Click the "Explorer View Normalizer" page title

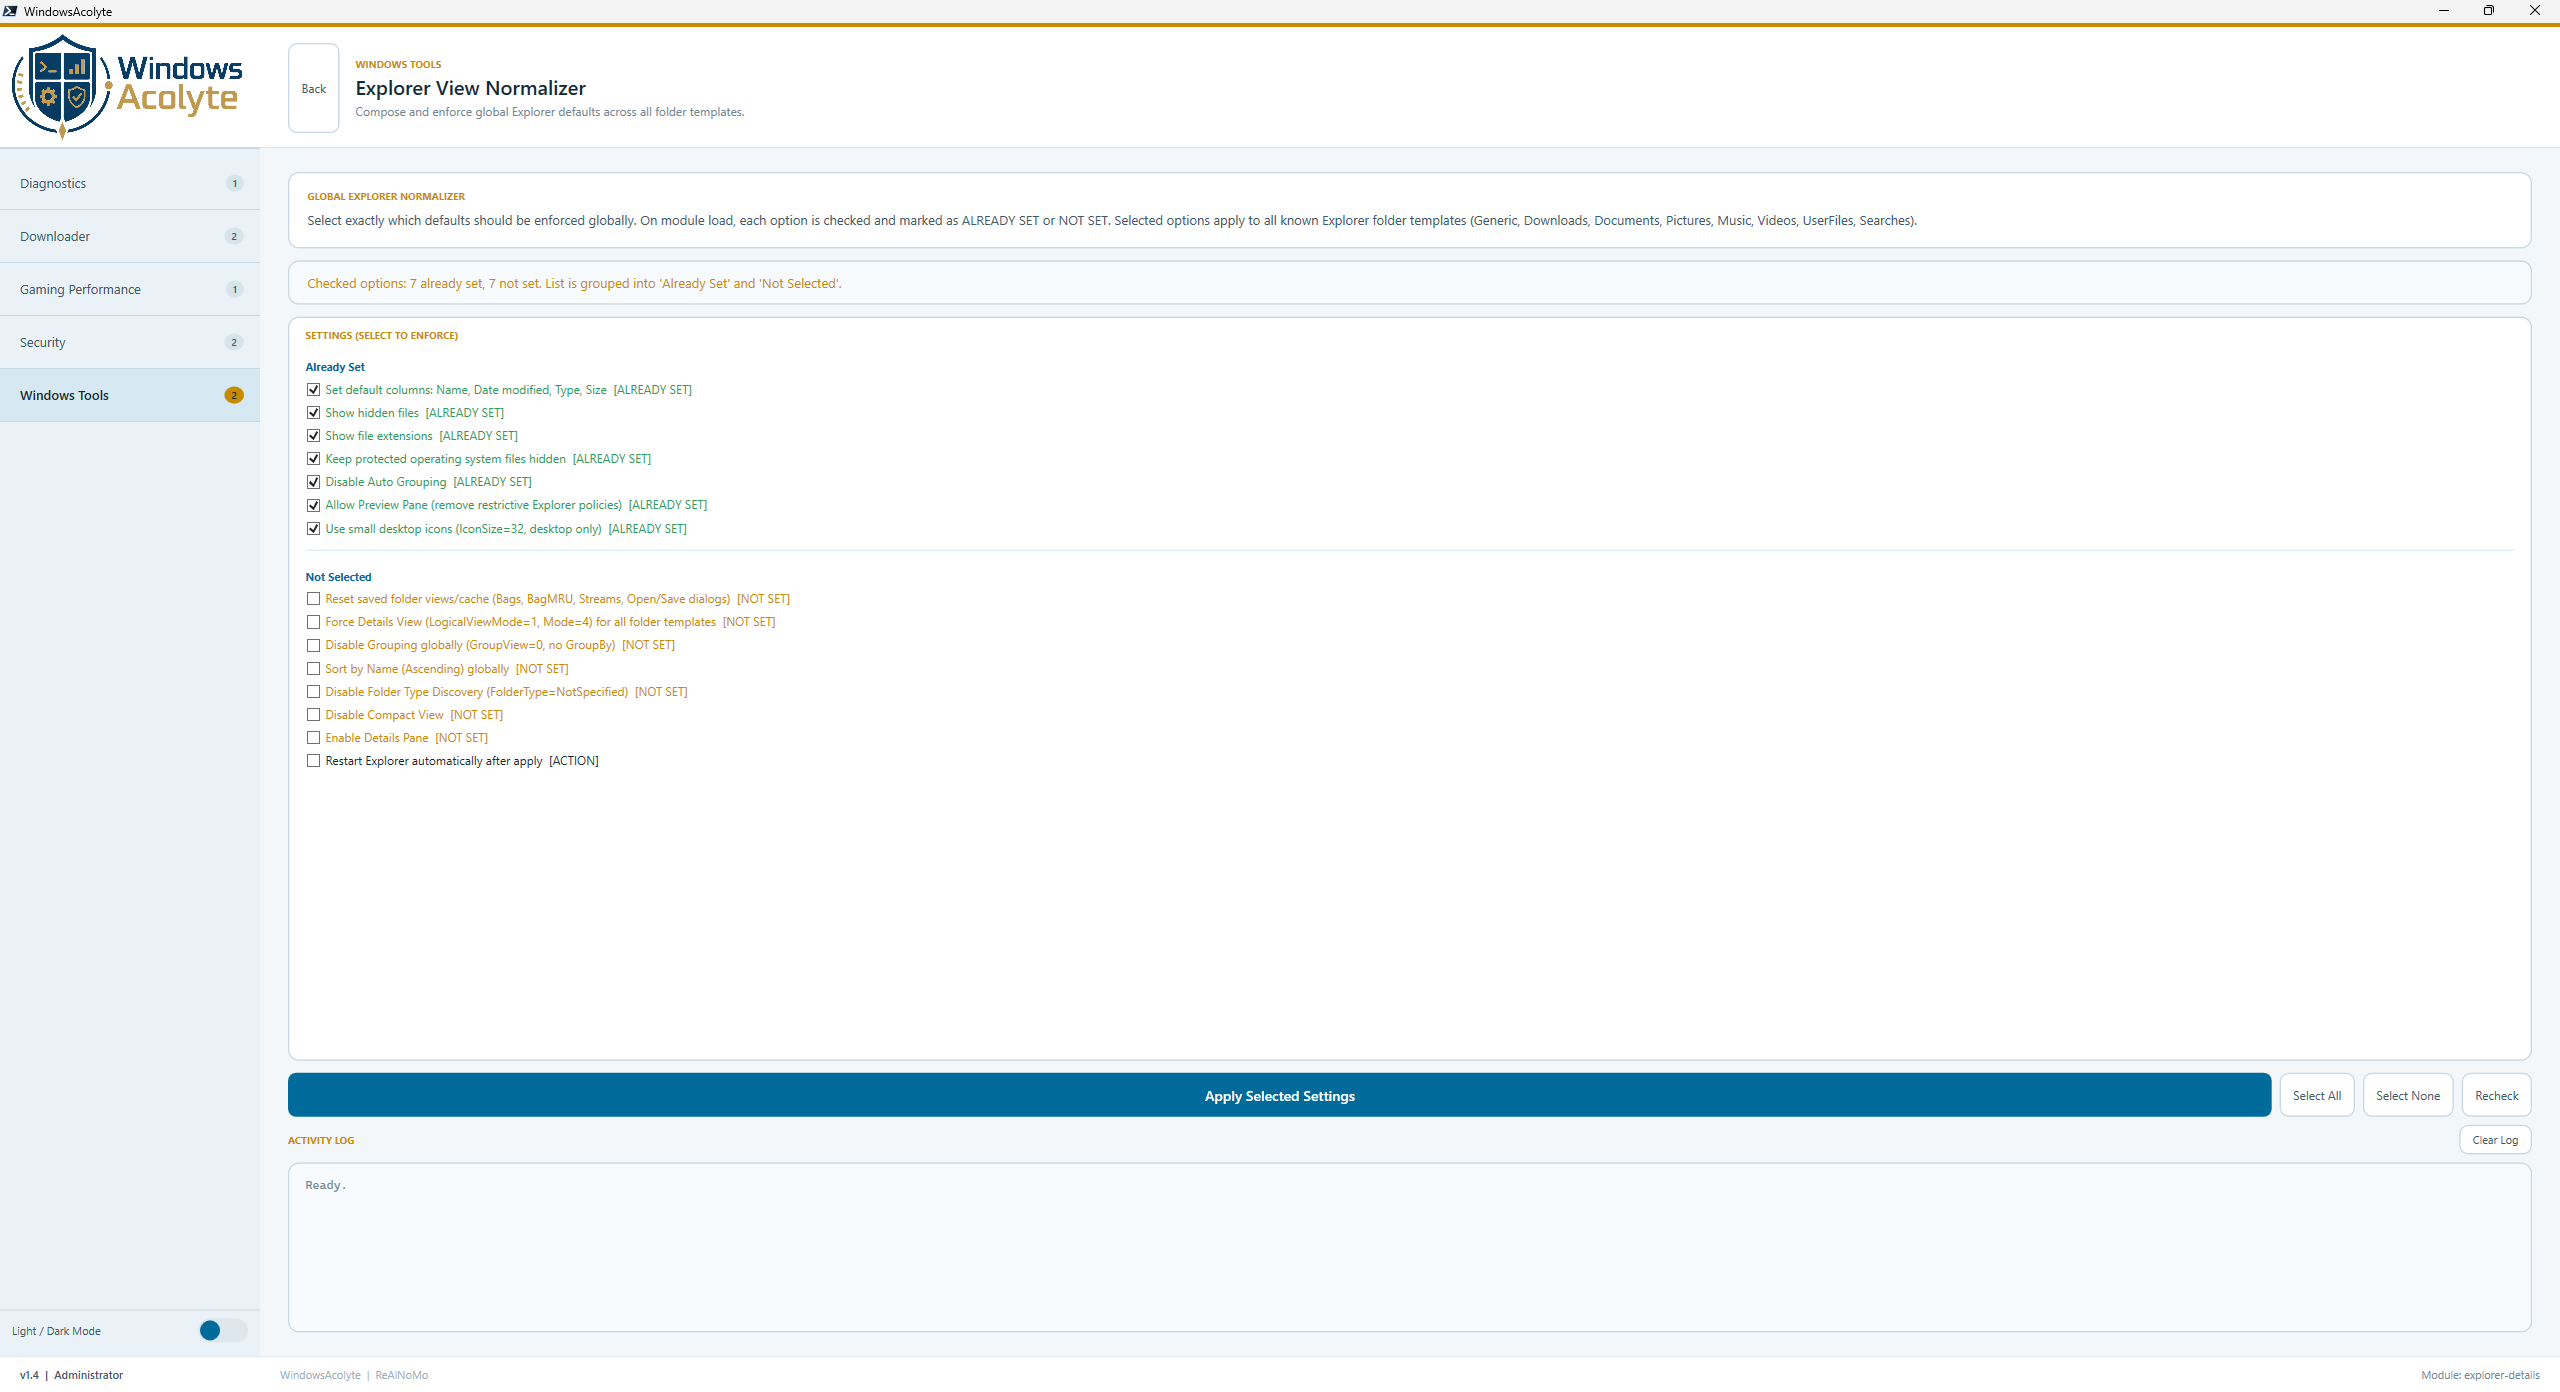click(470, 88)
